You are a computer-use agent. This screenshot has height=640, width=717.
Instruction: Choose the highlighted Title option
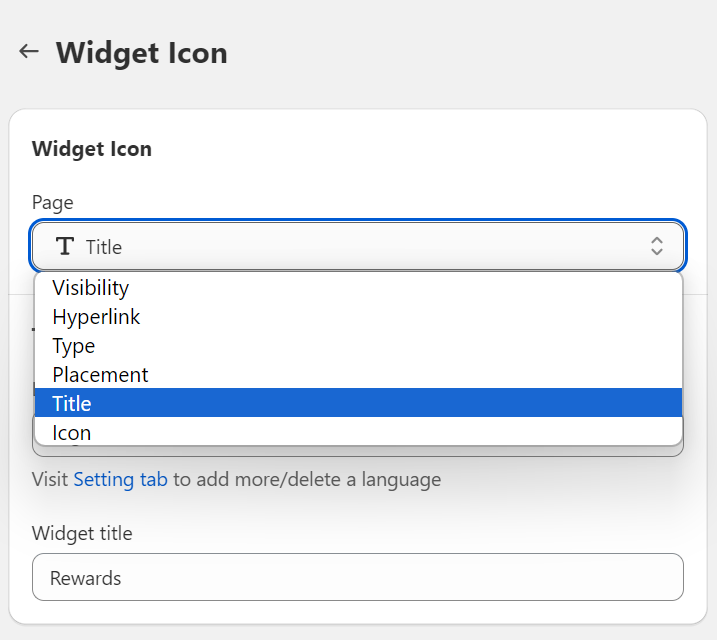(72, 404)
